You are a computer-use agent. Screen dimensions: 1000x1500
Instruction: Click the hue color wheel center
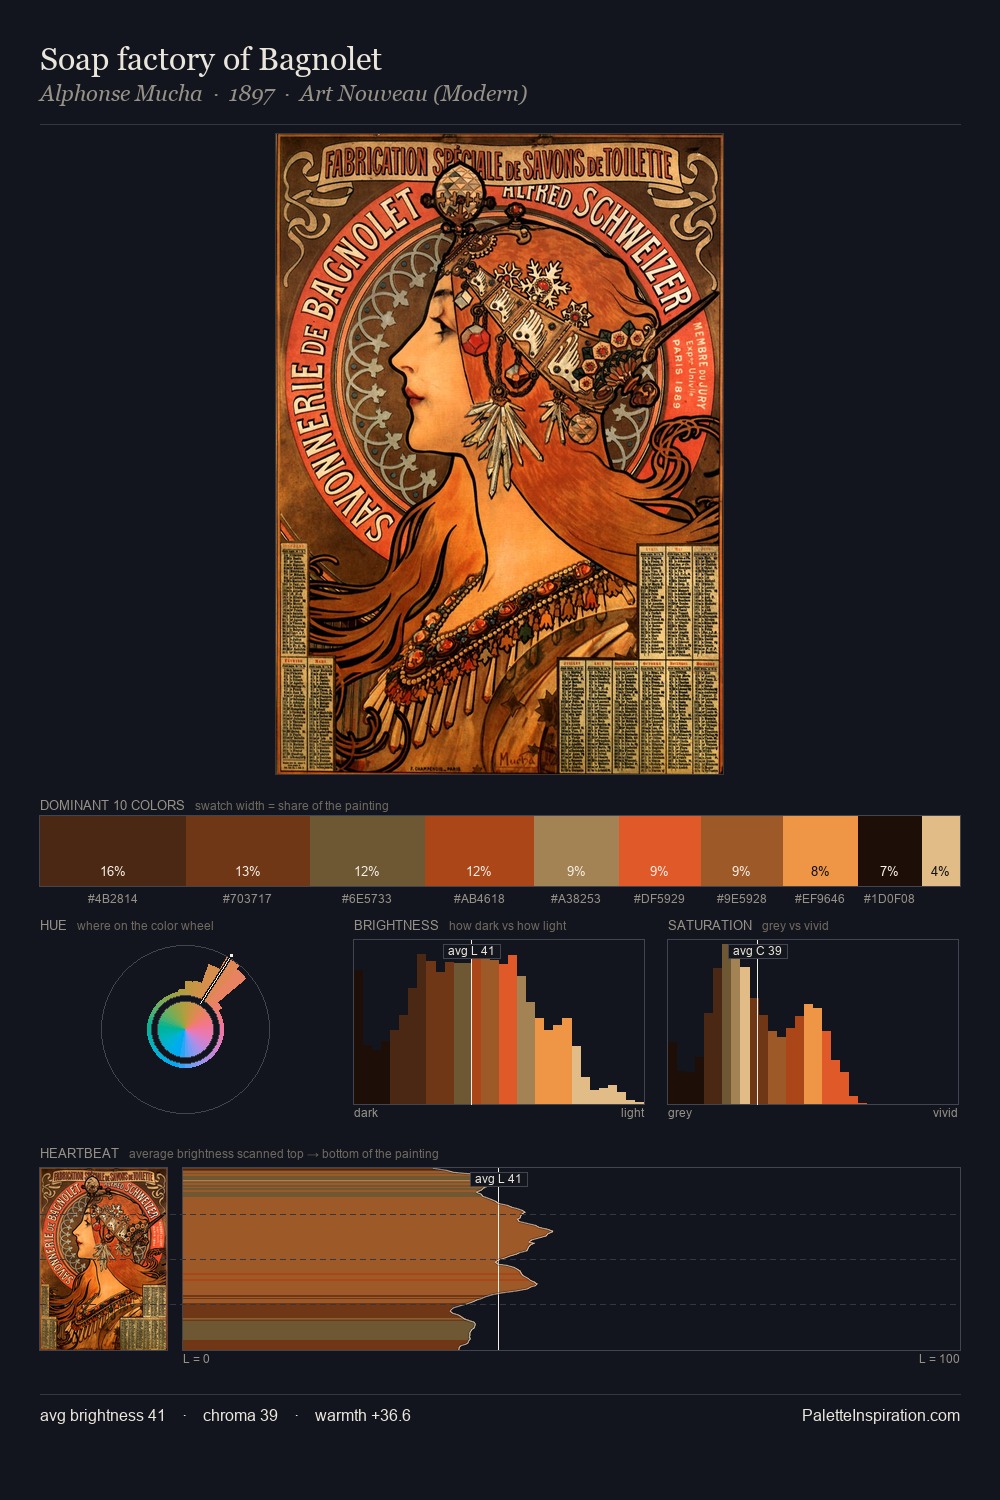185,1030
